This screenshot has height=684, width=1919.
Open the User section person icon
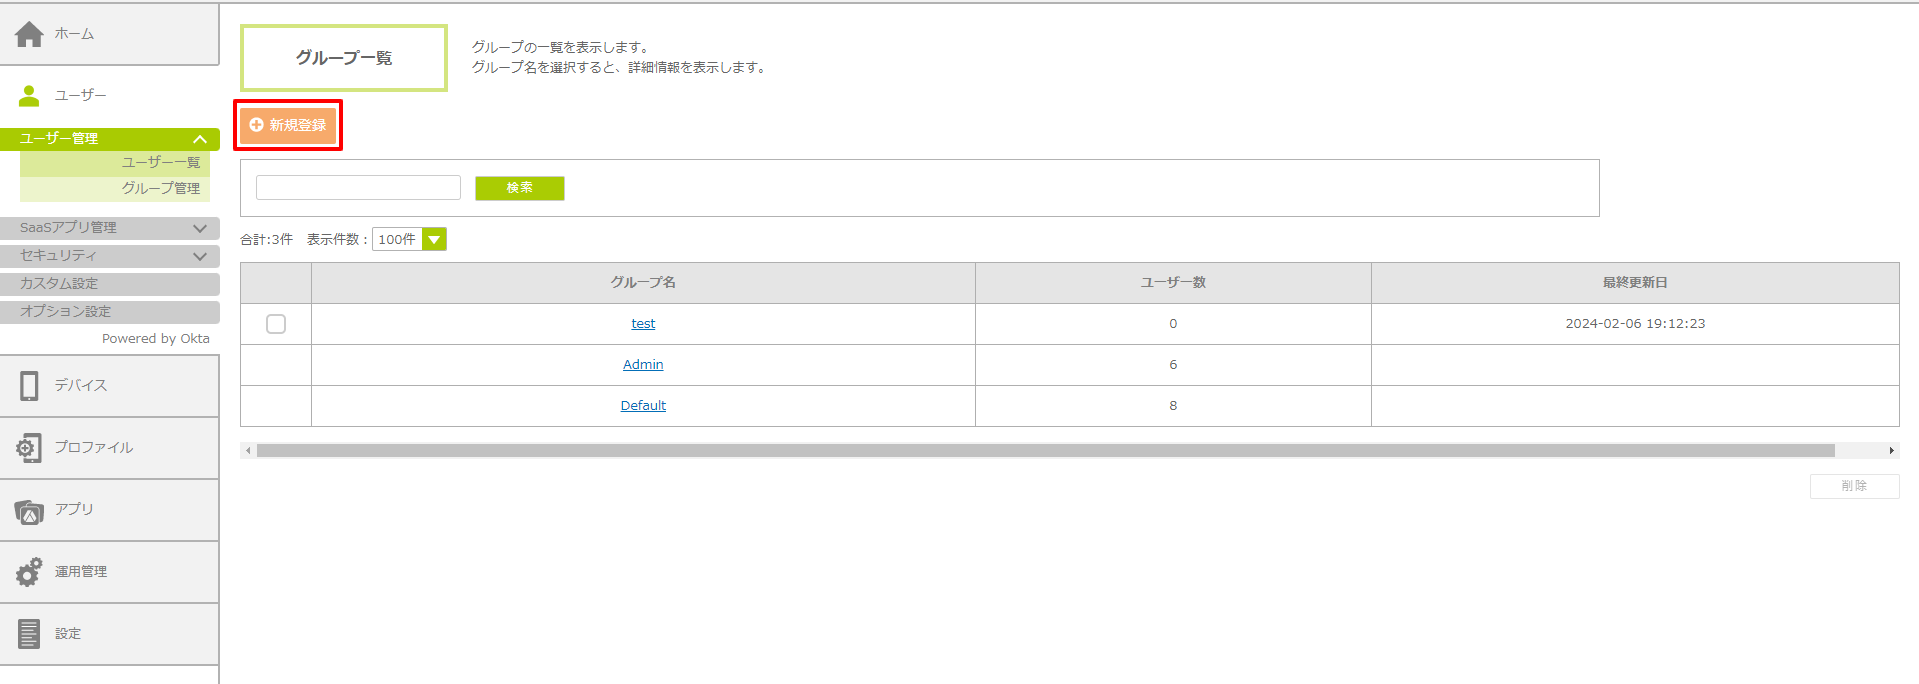[29, 96]
